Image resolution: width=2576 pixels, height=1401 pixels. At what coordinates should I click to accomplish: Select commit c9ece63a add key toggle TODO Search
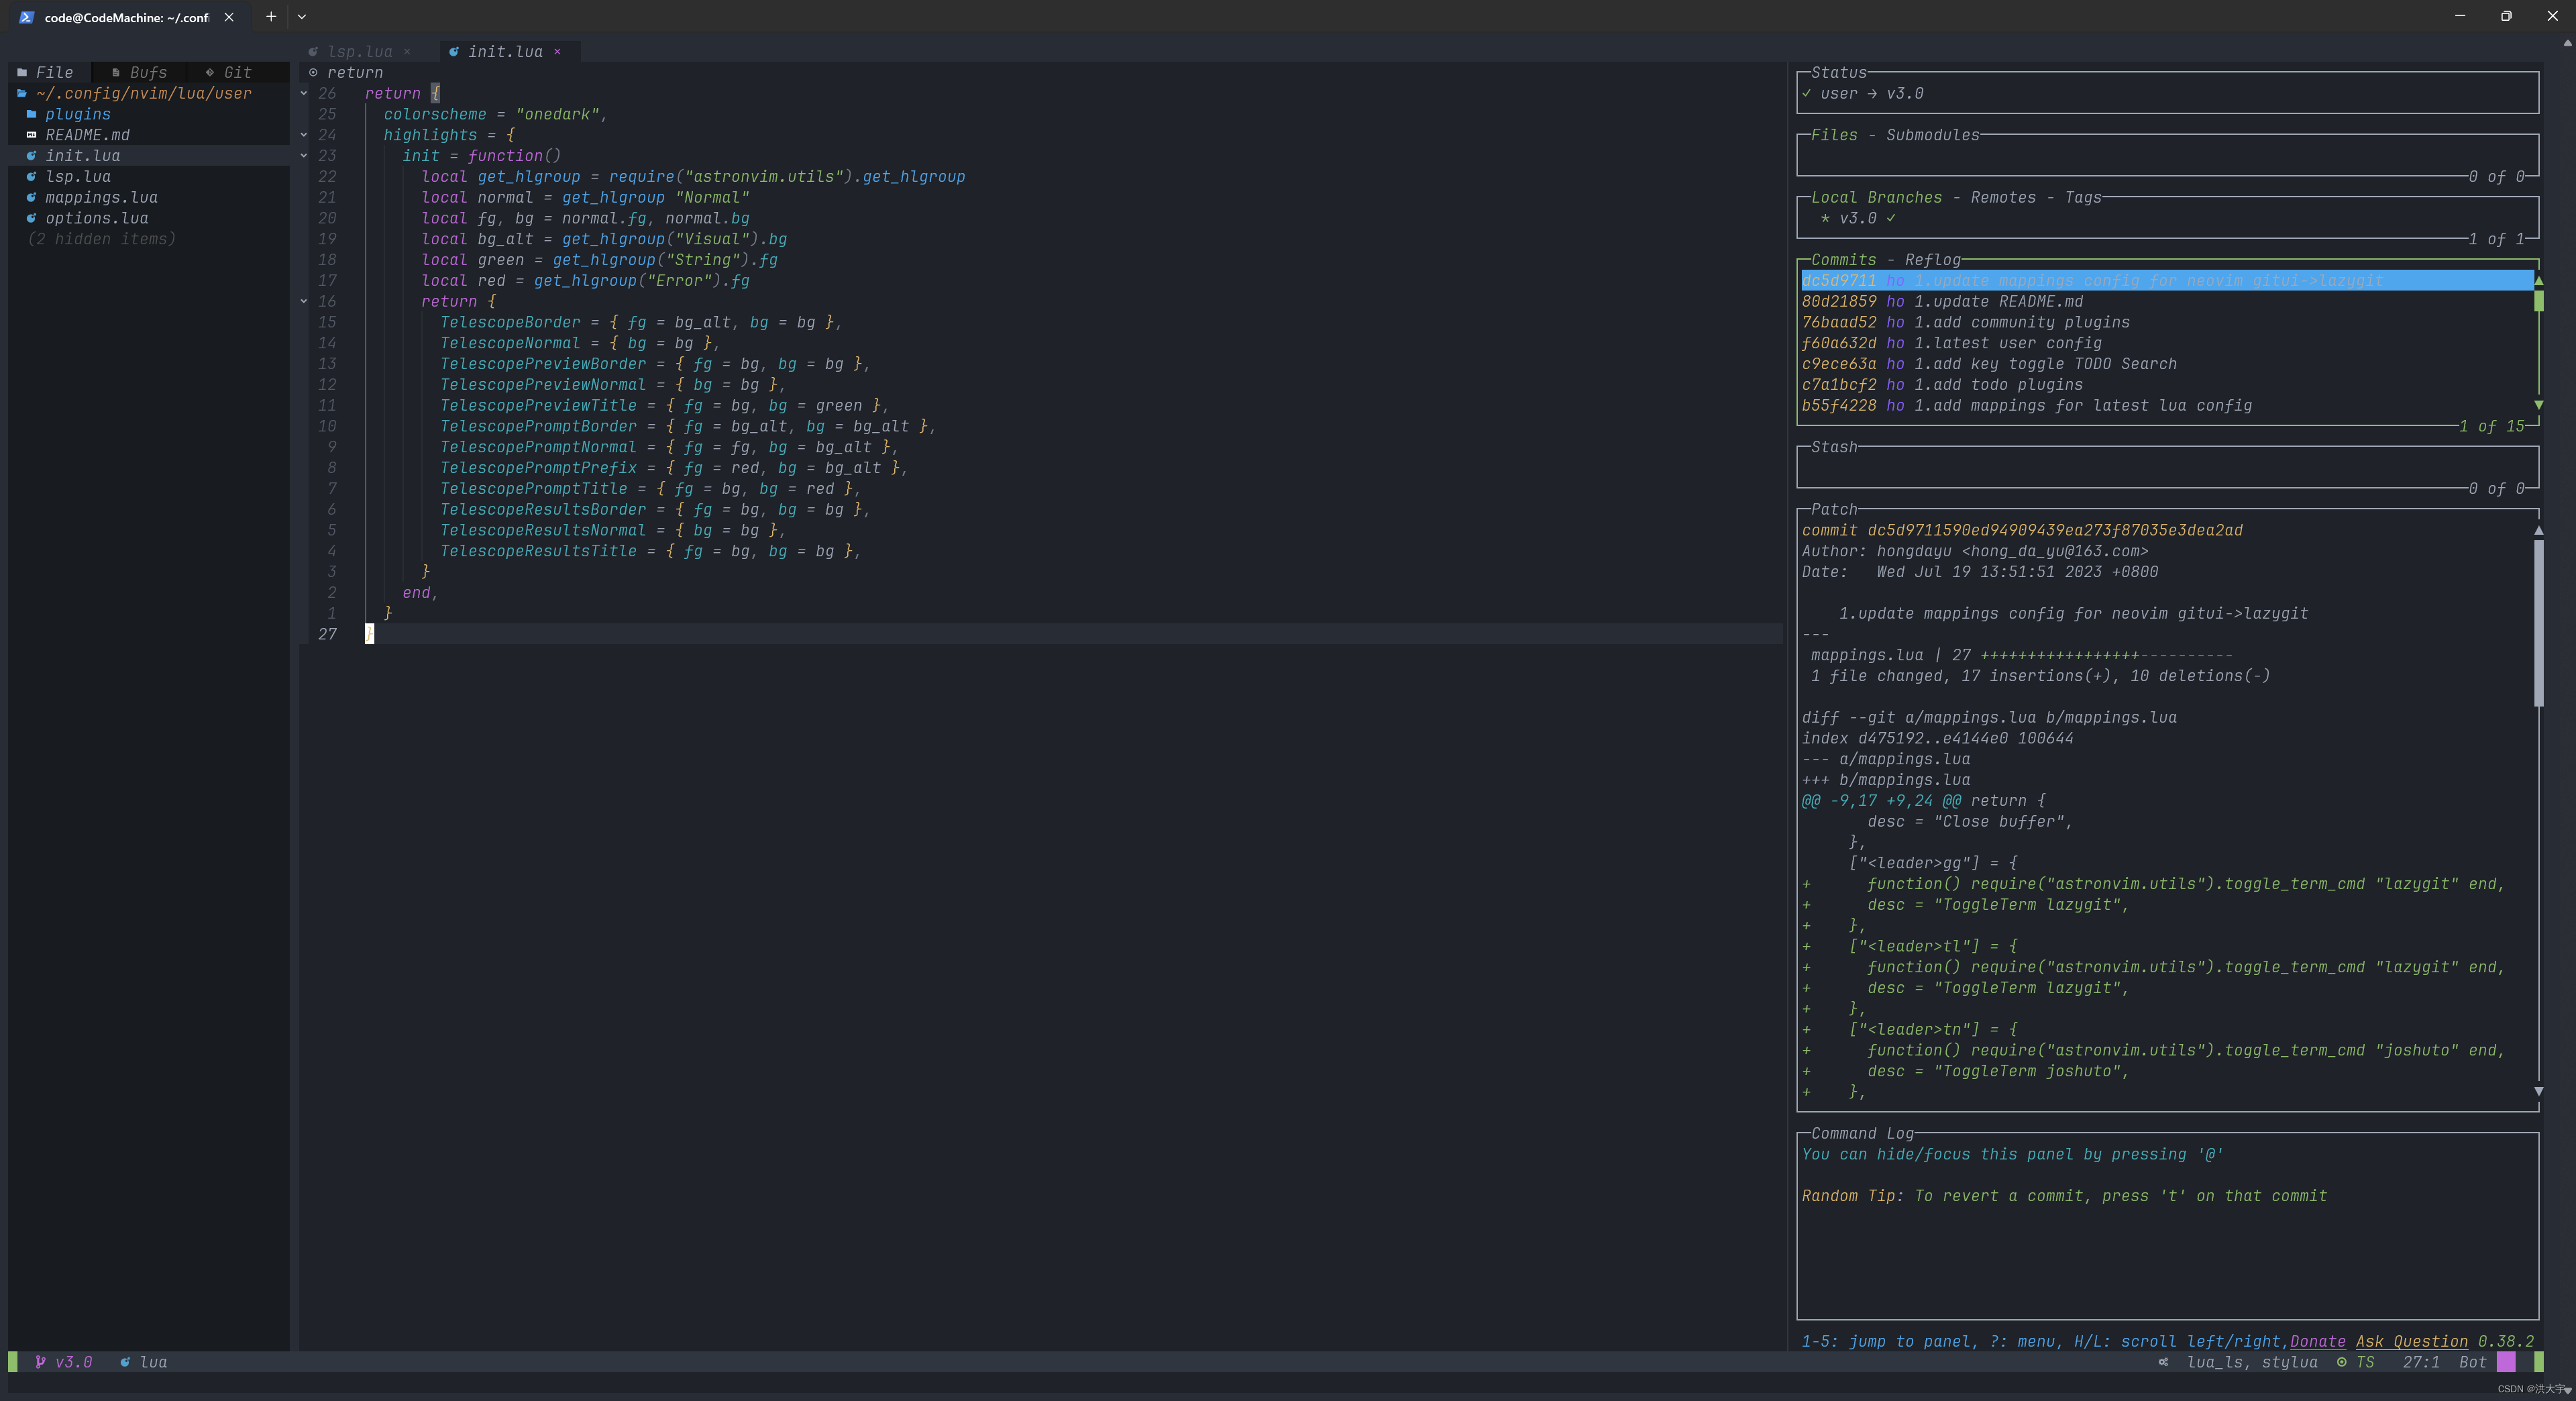click(x=2167, y=364)
